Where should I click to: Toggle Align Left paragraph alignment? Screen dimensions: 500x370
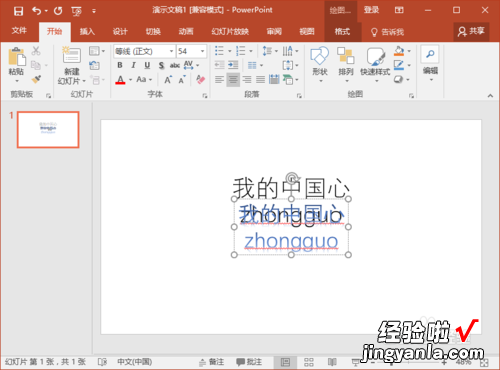point(219,79)
